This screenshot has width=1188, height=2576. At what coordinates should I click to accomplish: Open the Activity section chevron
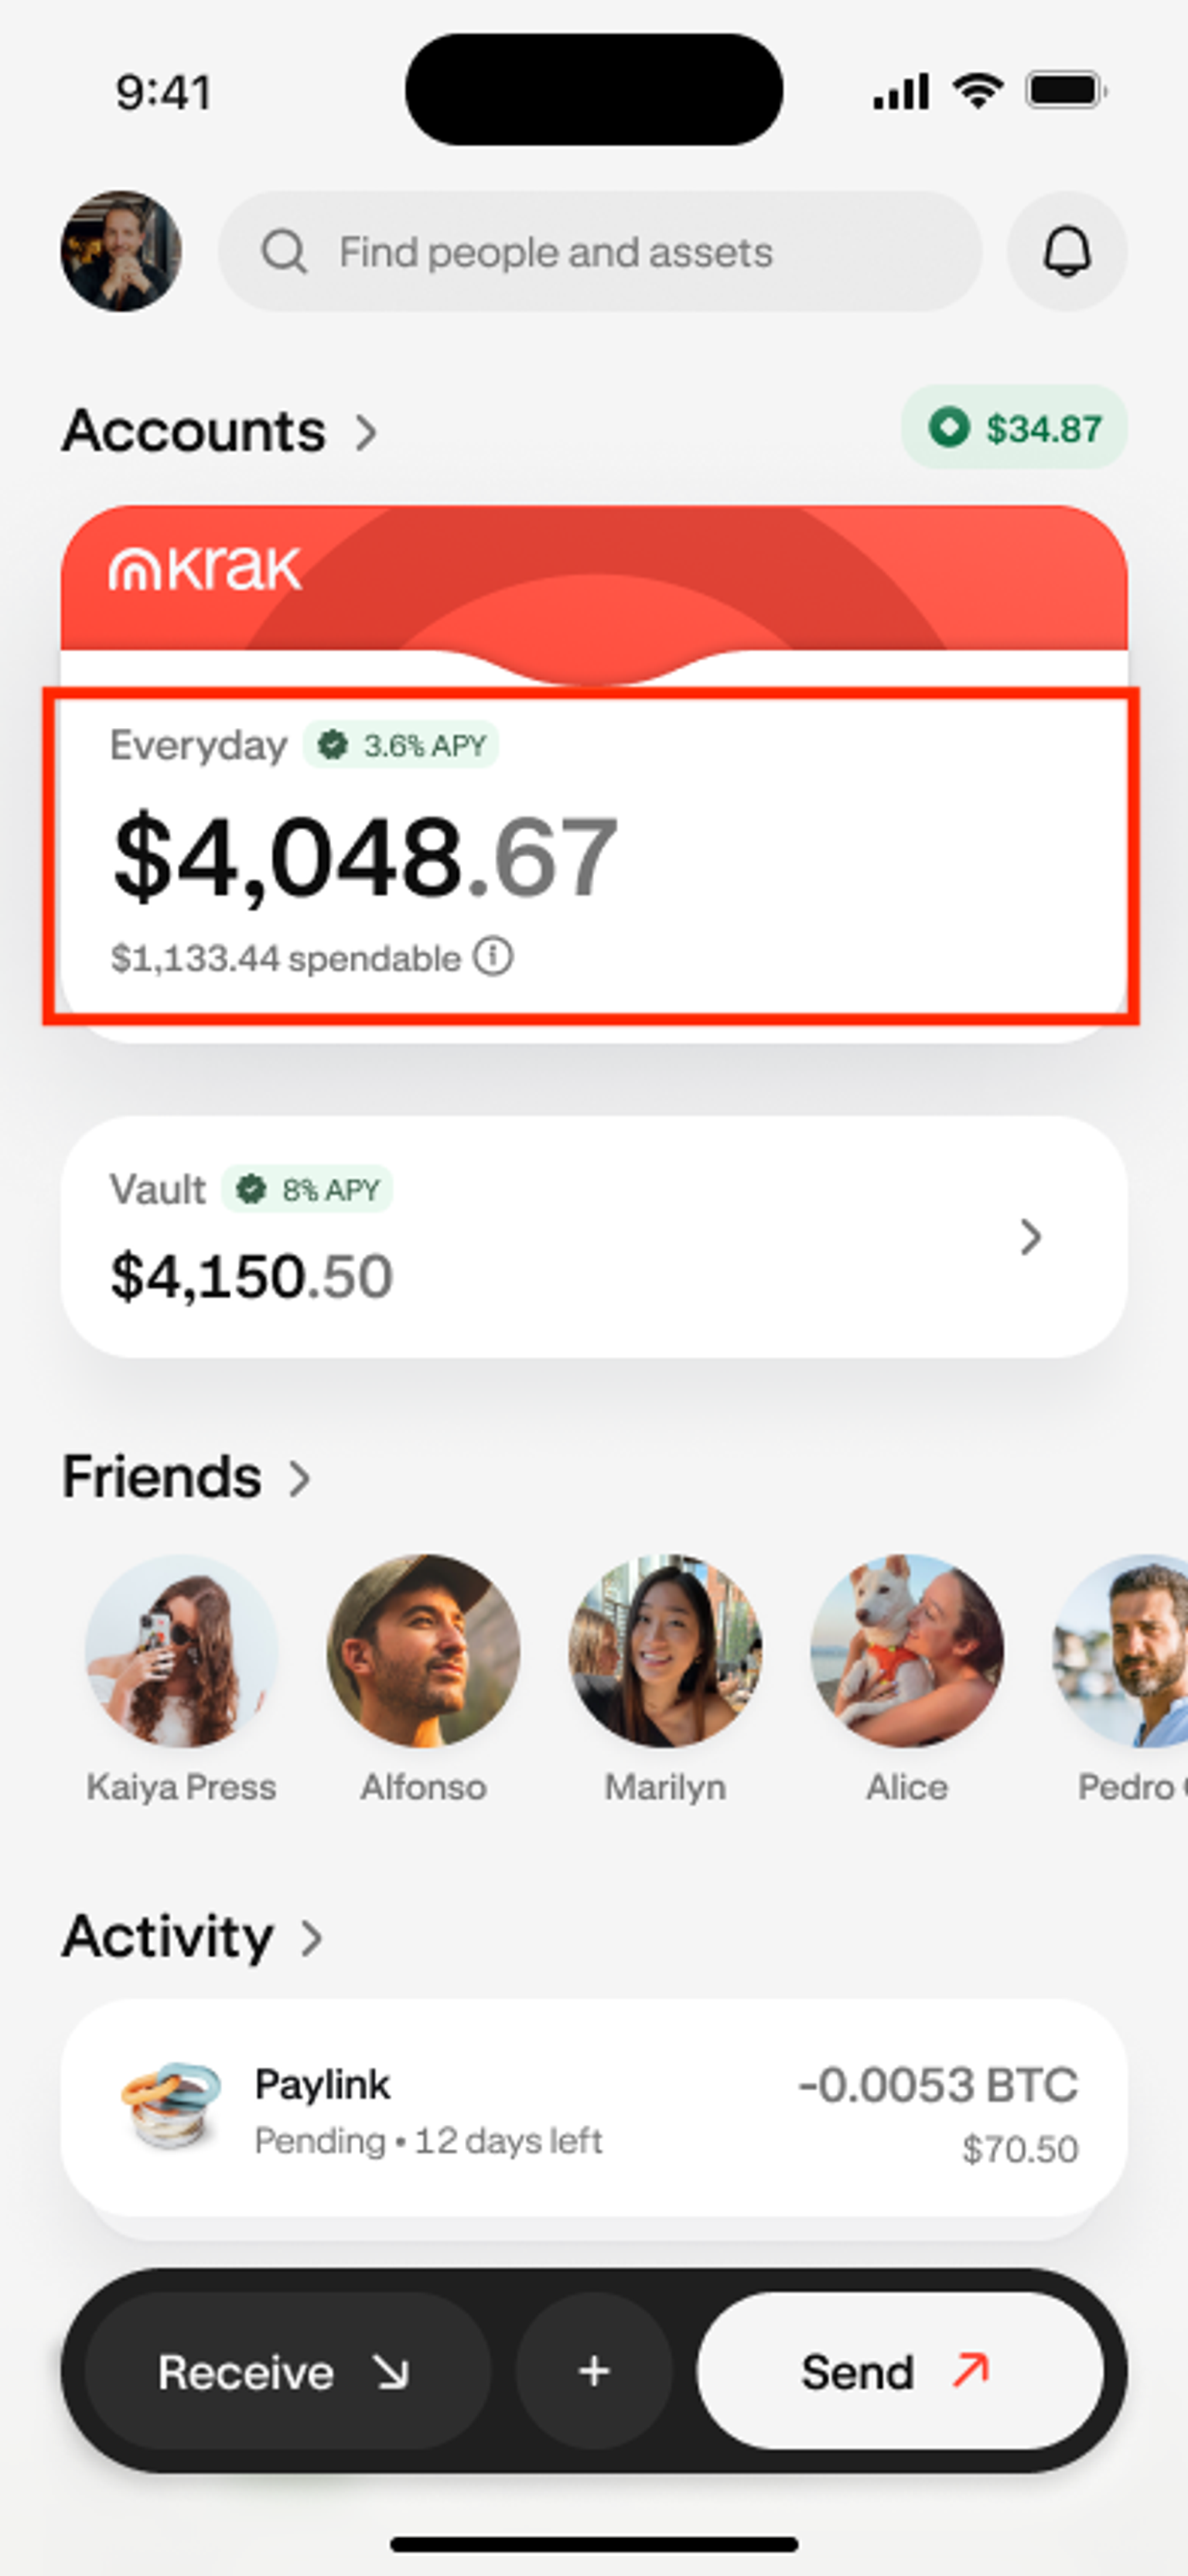312,1938
